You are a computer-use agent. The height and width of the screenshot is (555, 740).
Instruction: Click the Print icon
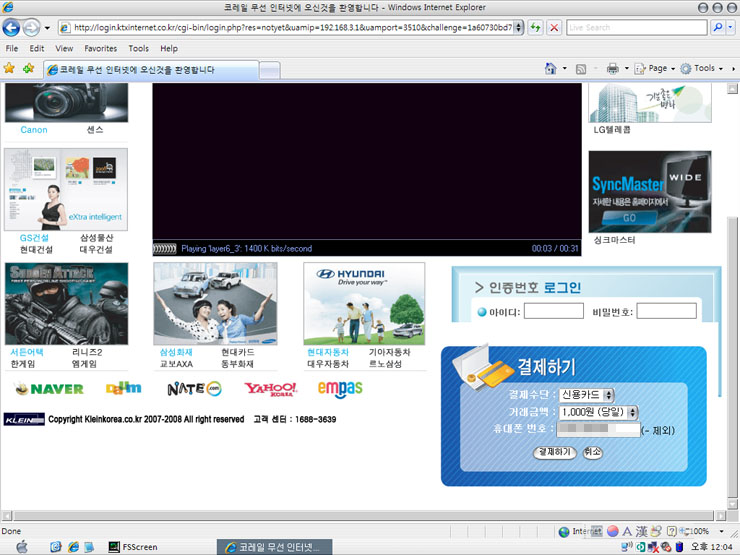point(613,69)
